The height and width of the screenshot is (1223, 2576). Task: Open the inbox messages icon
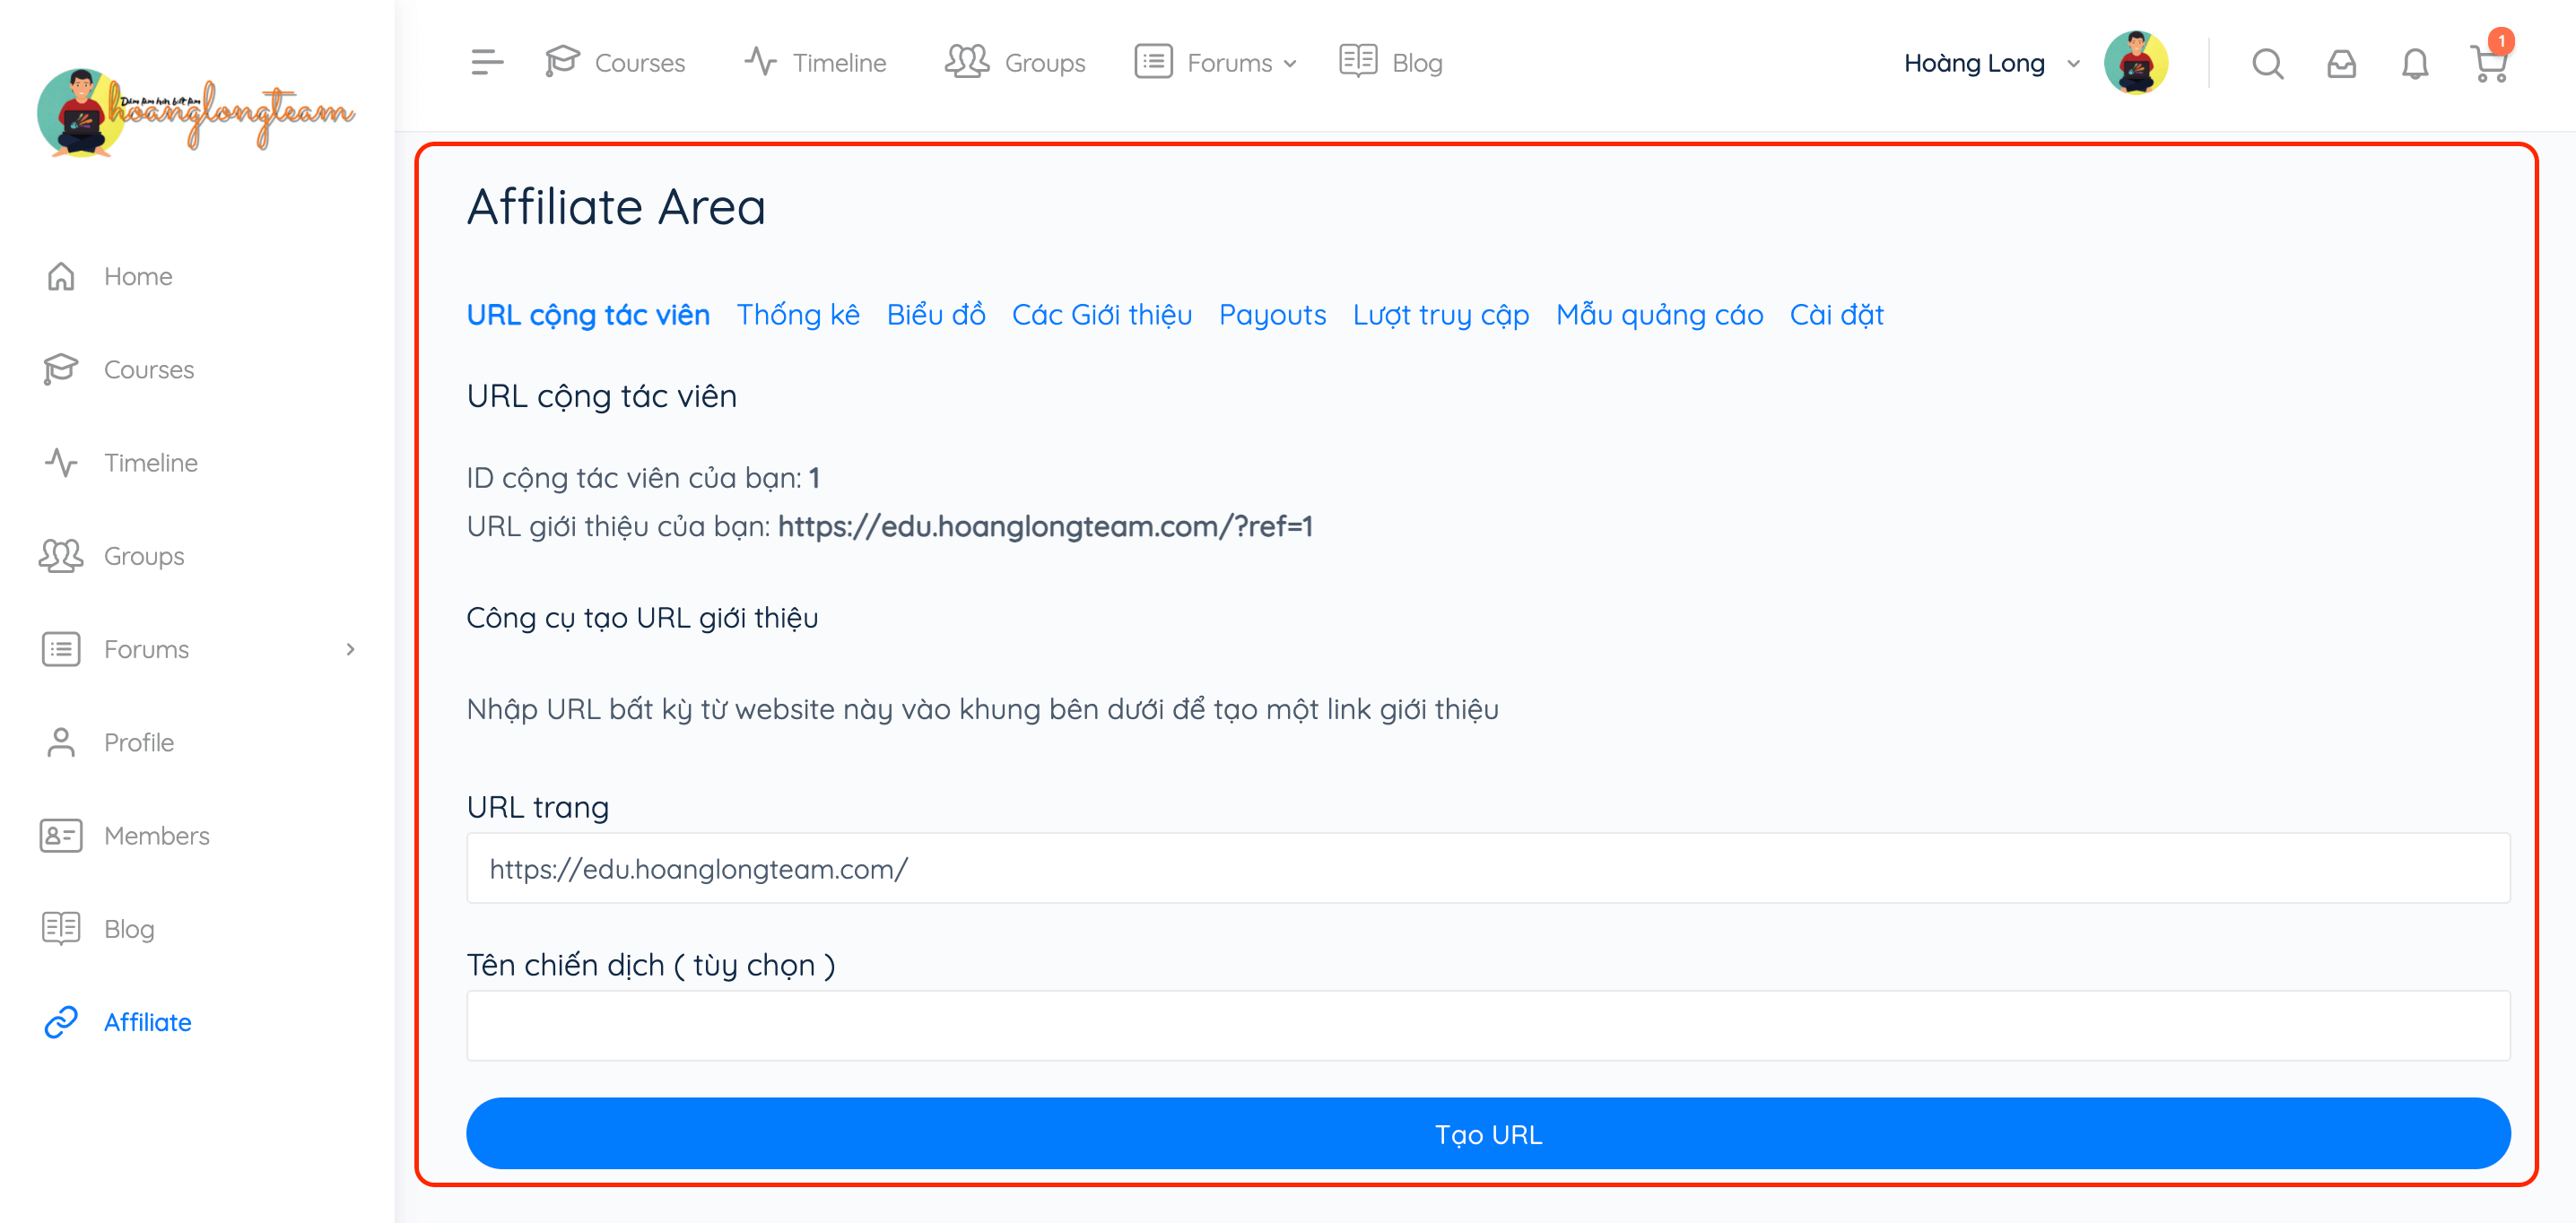pyautogui.click(x=2341, y=63)
